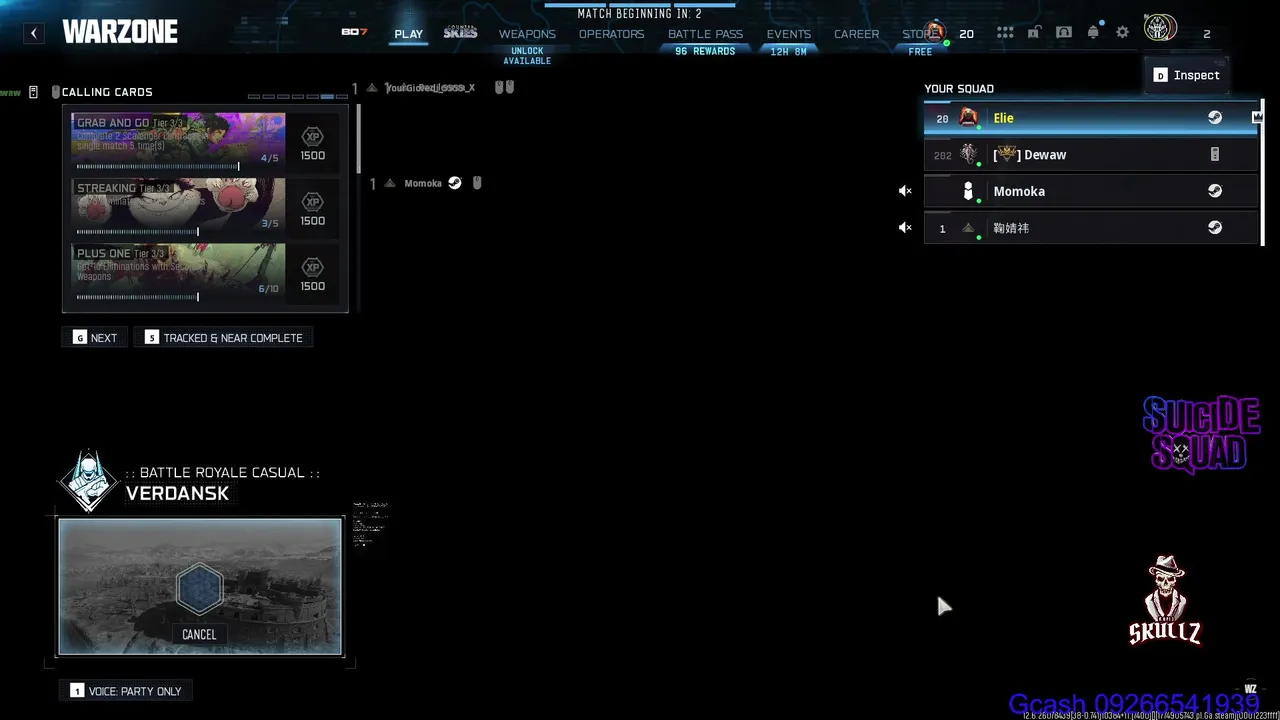The image size is (1280, 720).
Task: Select Momoka in squad list
Action: (1090, 191)
